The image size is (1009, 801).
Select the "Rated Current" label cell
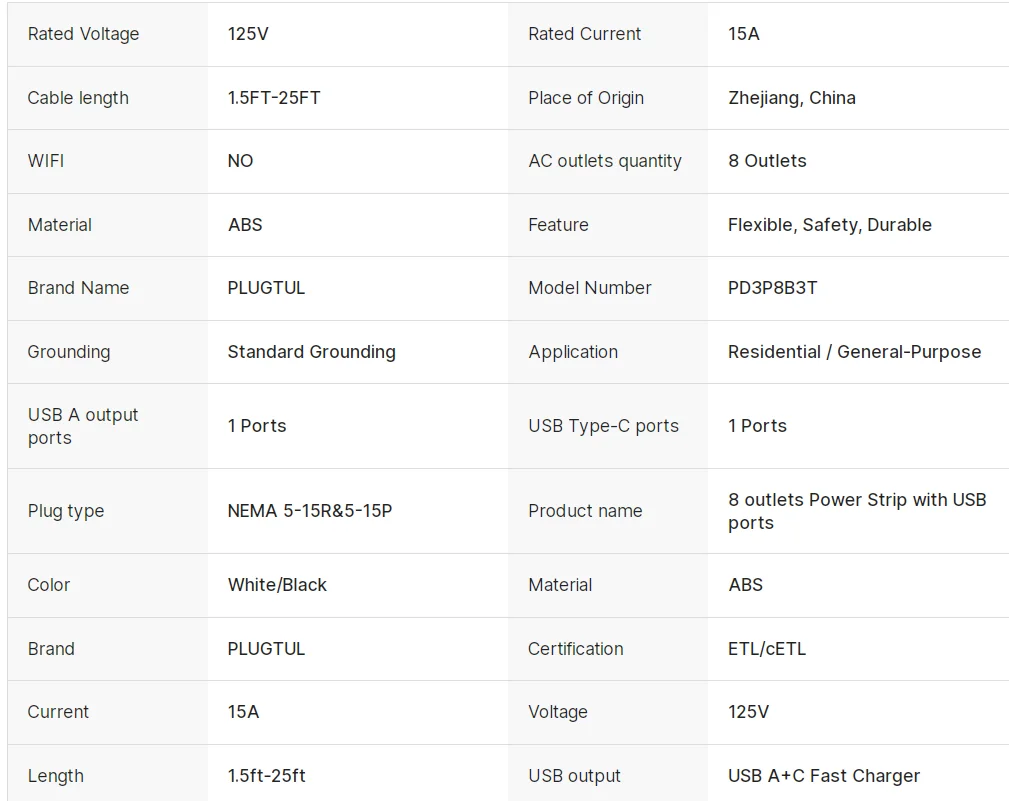[x=584, y=34]
